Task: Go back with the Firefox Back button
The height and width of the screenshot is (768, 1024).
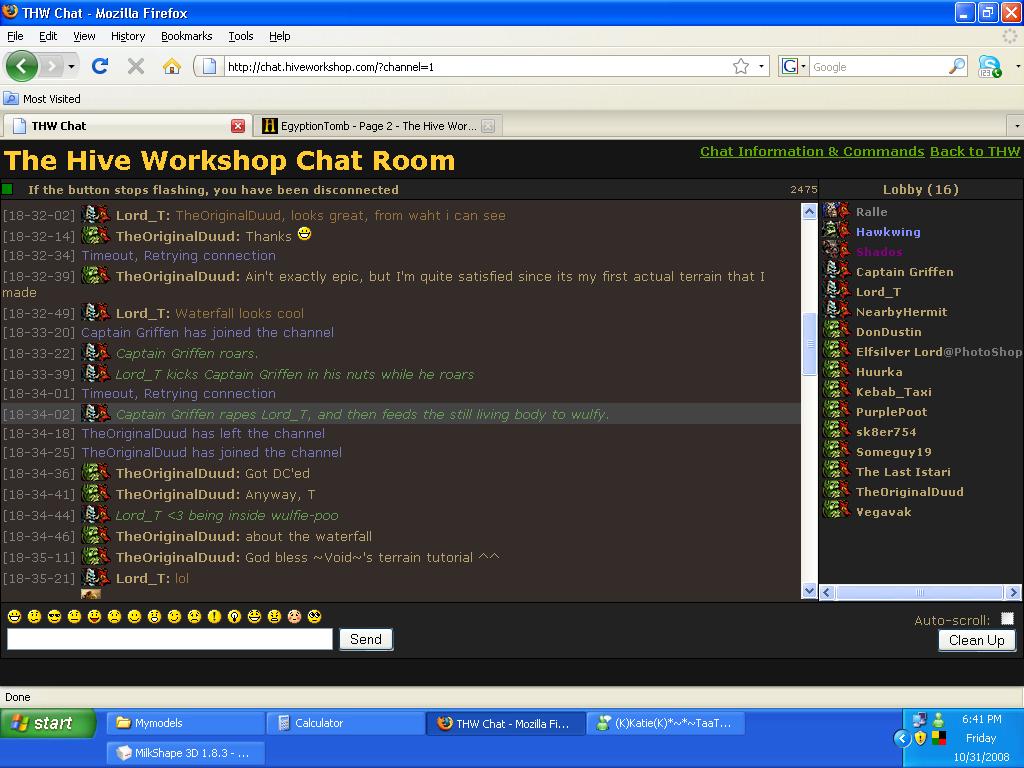Action: point(22,66)
